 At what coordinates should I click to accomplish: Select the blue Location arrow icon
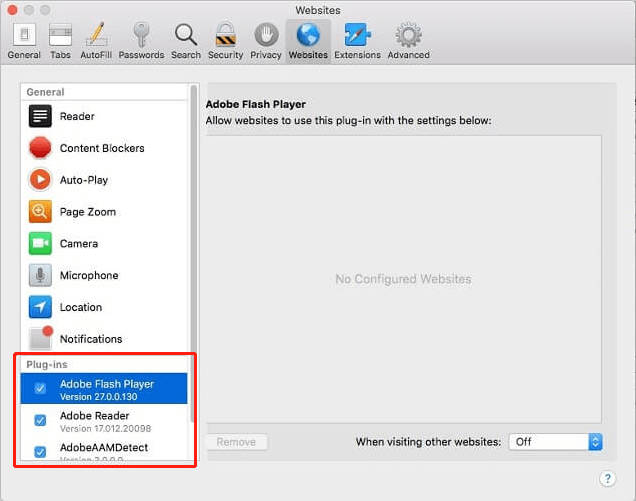tap(40, 307)
